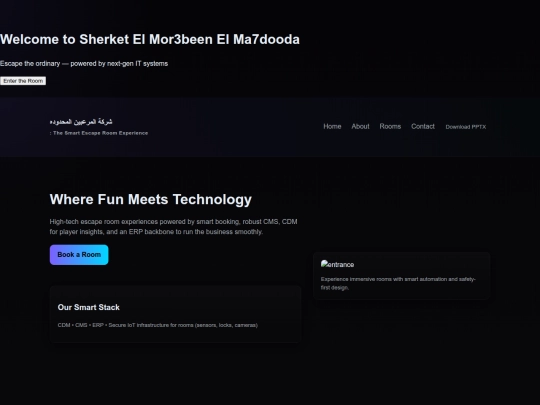Screen dimensions: 540x405
Task: Select the Contact nav link
Action: point(423,126)
